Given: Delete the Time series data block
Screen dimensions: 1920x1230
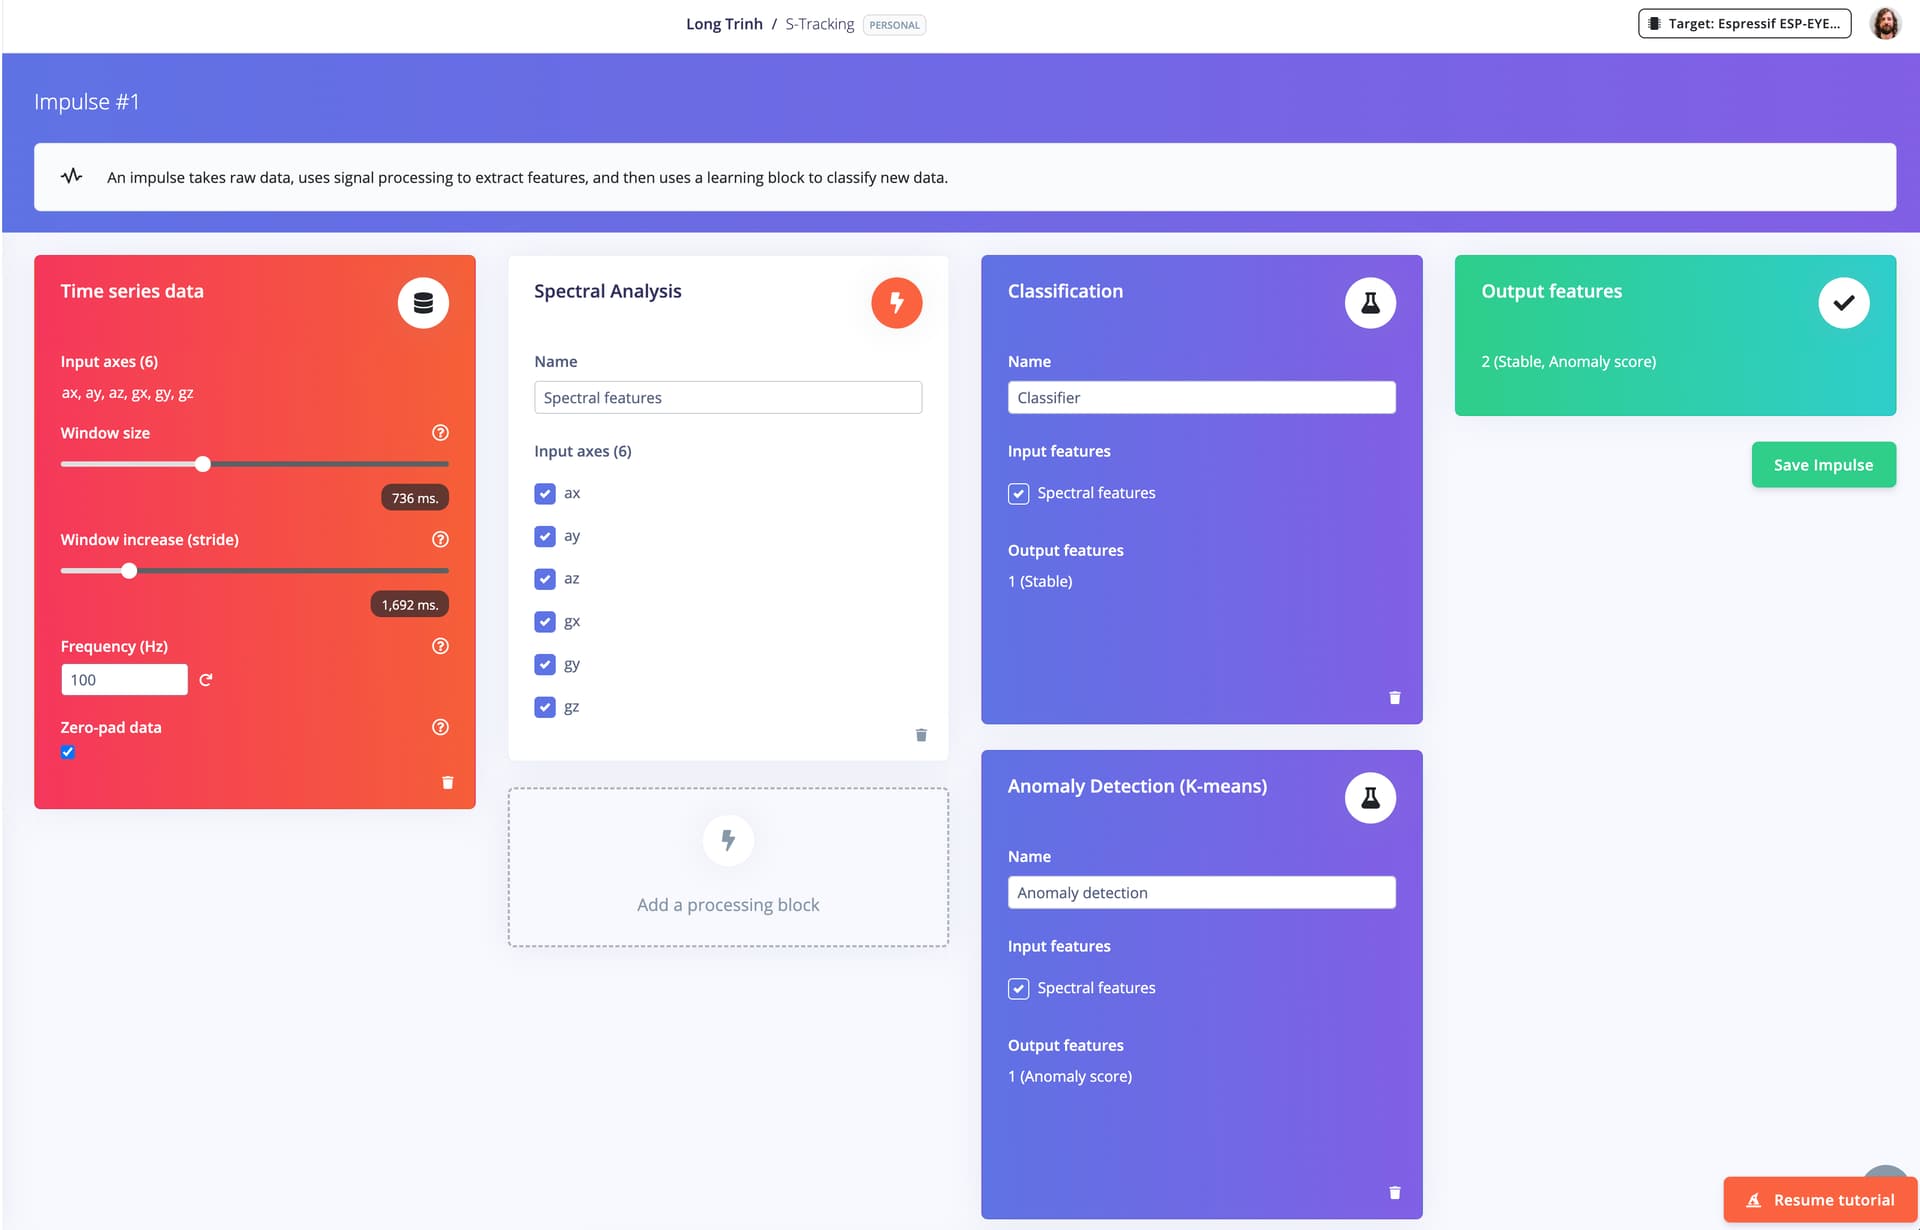Looking at the screenshot, I should 447,783.
